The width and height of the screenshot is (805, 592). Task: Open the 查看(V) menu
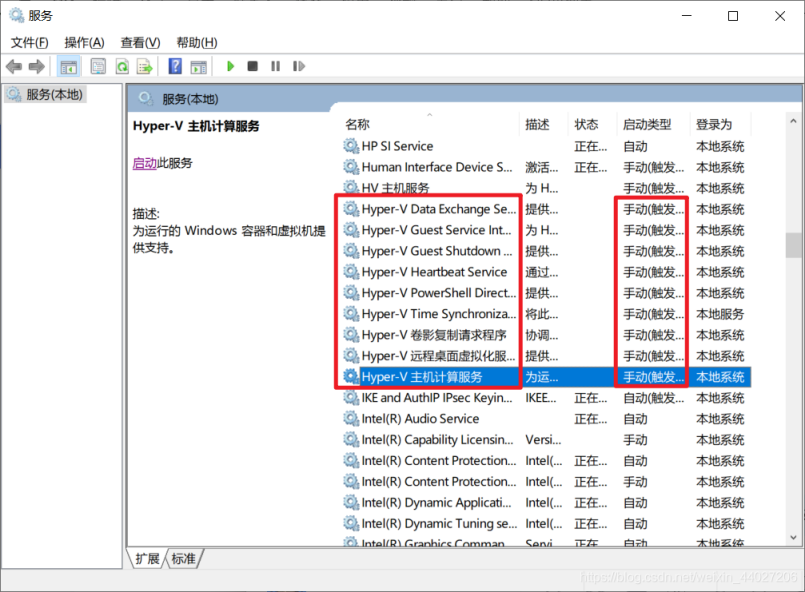(x=140, y=42)
